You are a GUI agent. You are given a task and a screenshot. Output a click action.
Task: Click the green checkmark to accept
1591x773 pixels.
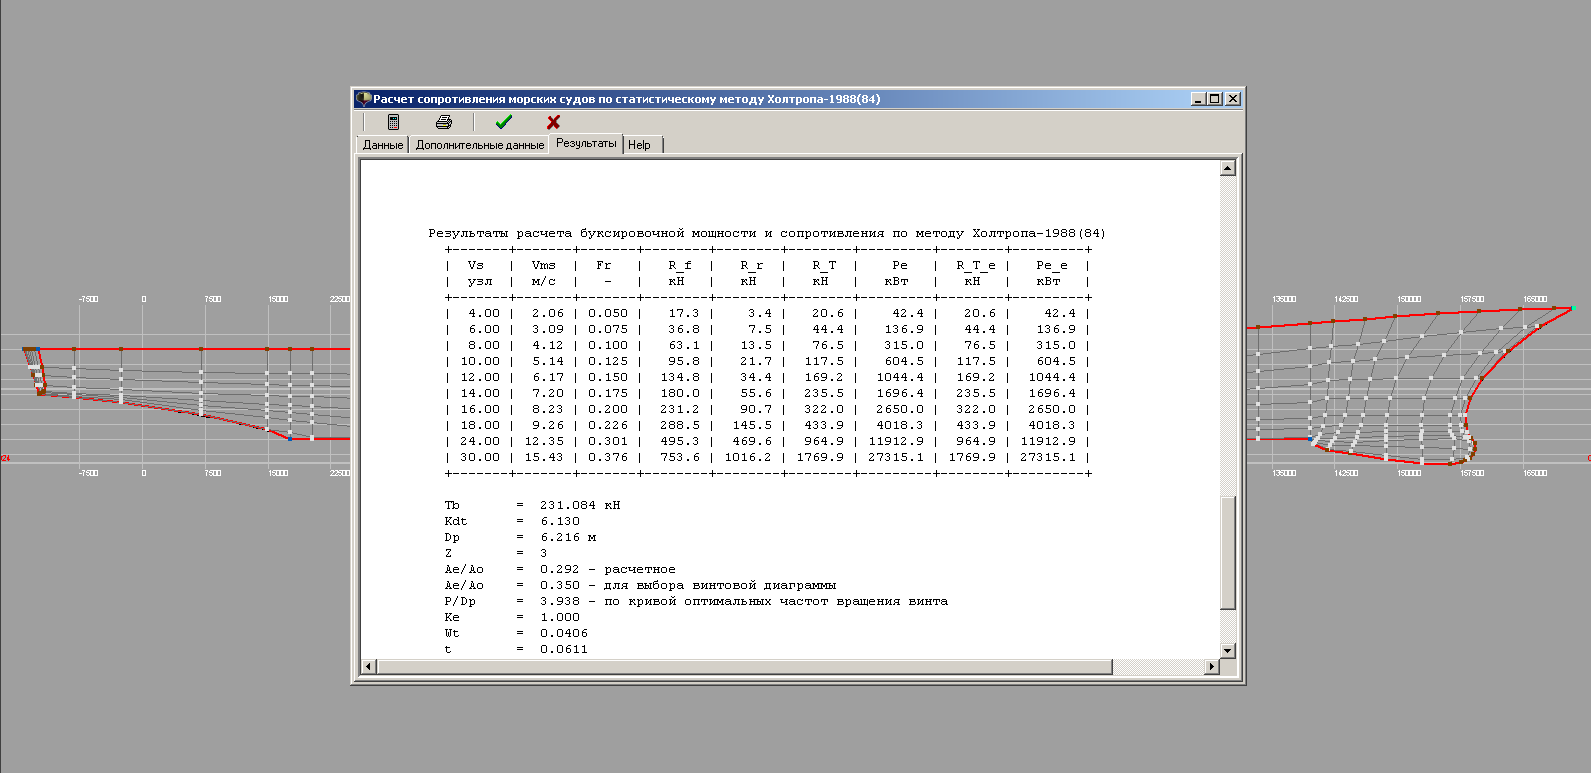pos(503,122)
